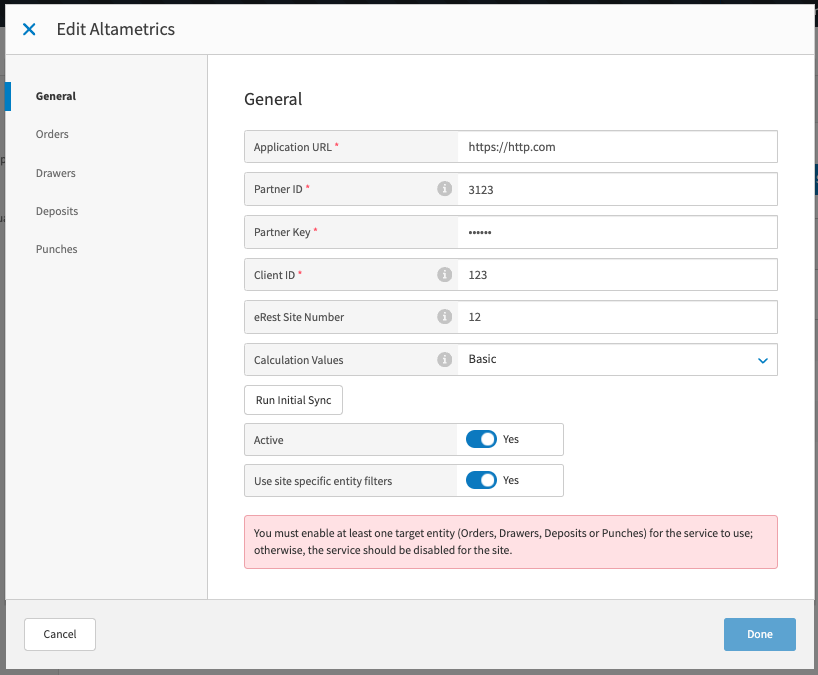
Task: Switch to the Orders section
Action: pyautogui.click(x=52, y=134)
